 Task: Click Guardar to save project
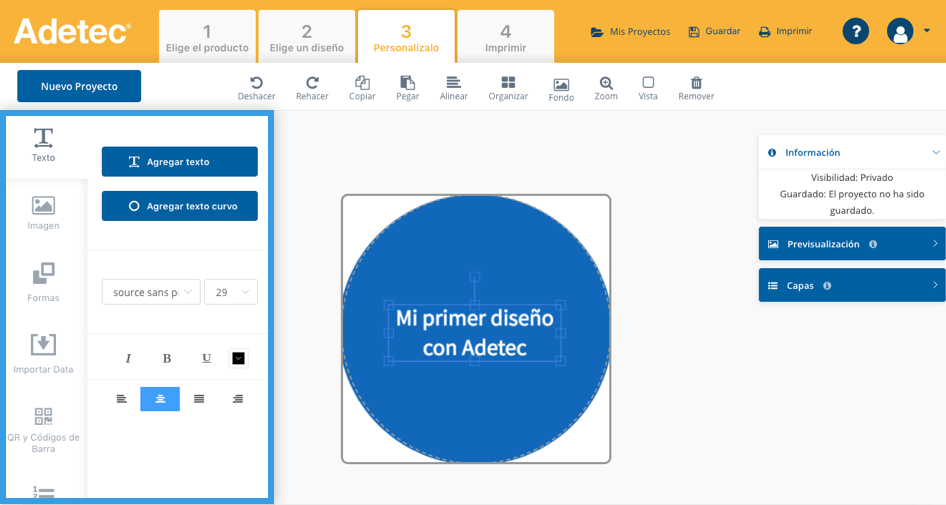tap(714, 31)
